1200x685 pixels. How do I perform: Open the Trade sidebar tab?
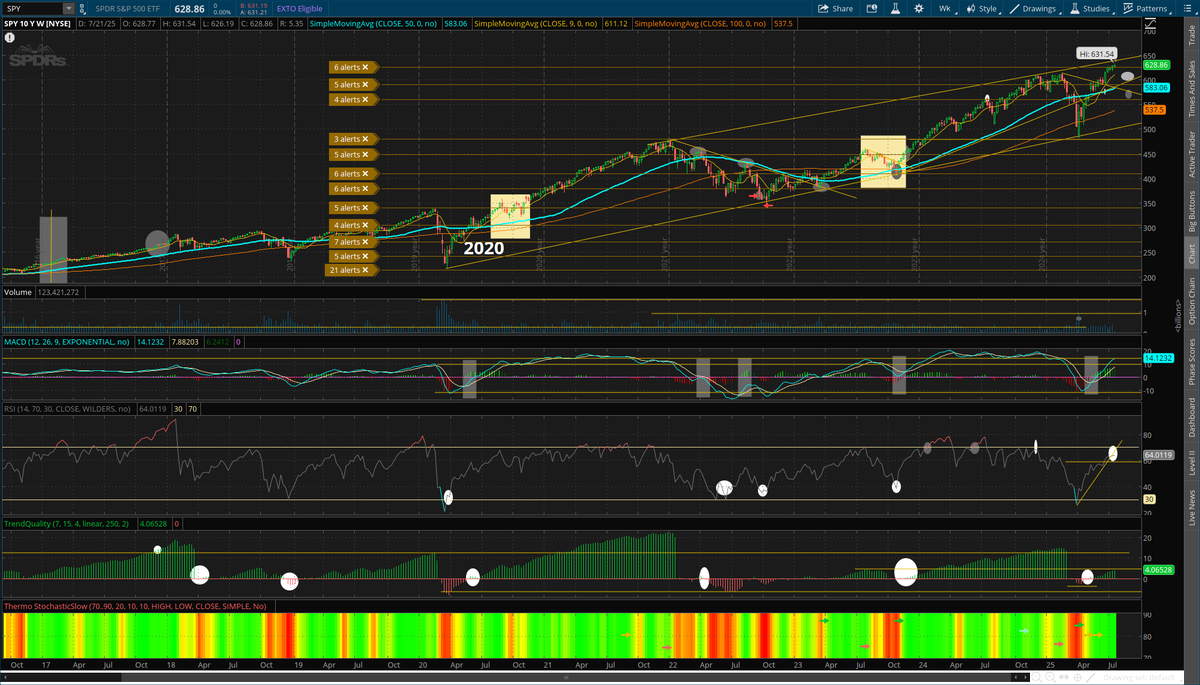(1191, 35)
